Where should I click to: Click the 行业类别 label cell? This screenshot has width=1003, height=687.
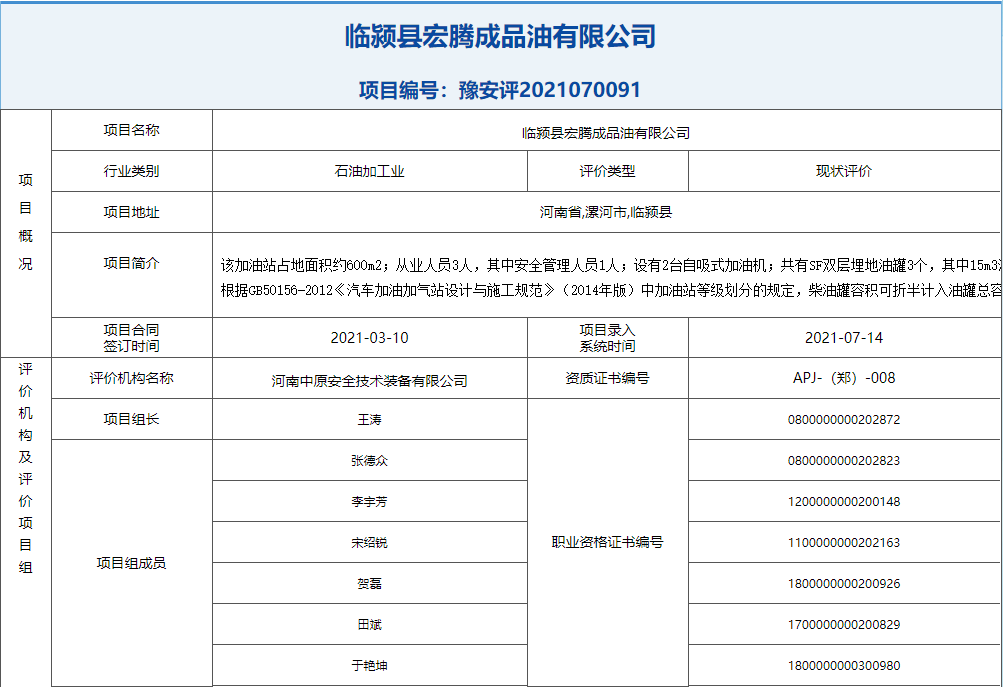[131, 171]
